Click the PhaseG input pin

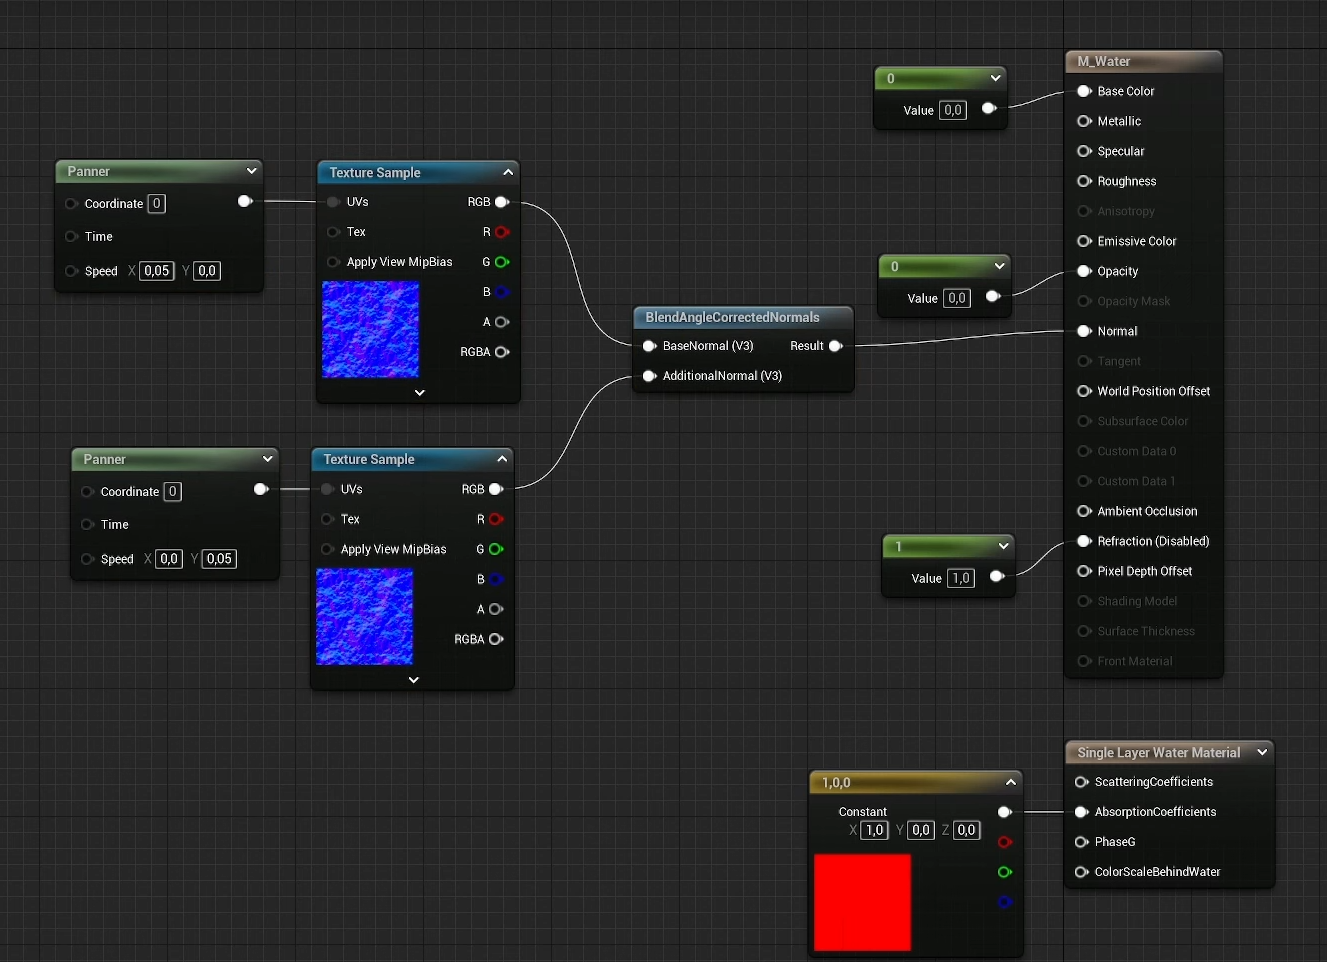pyautogui.click(x=1081, y=842)
